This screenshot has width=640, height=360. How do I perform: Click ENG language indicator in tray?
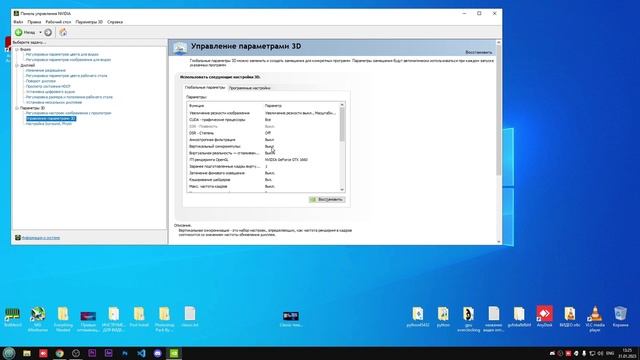(x=610, y=353)
